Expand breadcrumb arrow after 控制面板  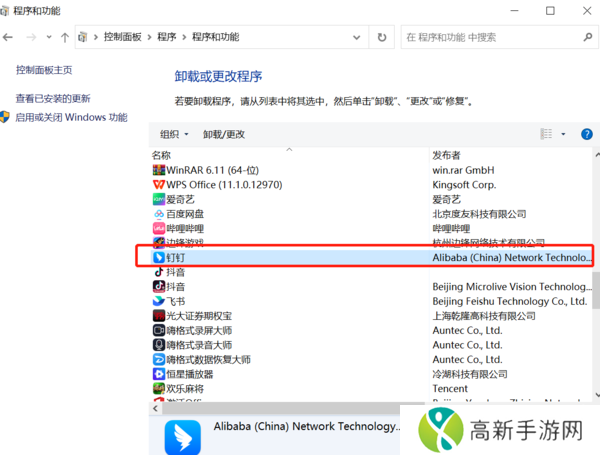[x=149, y=37]
